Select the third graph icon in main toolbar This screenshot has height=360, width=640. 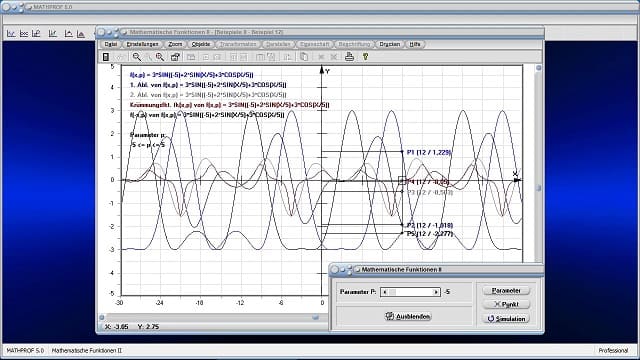36,34
